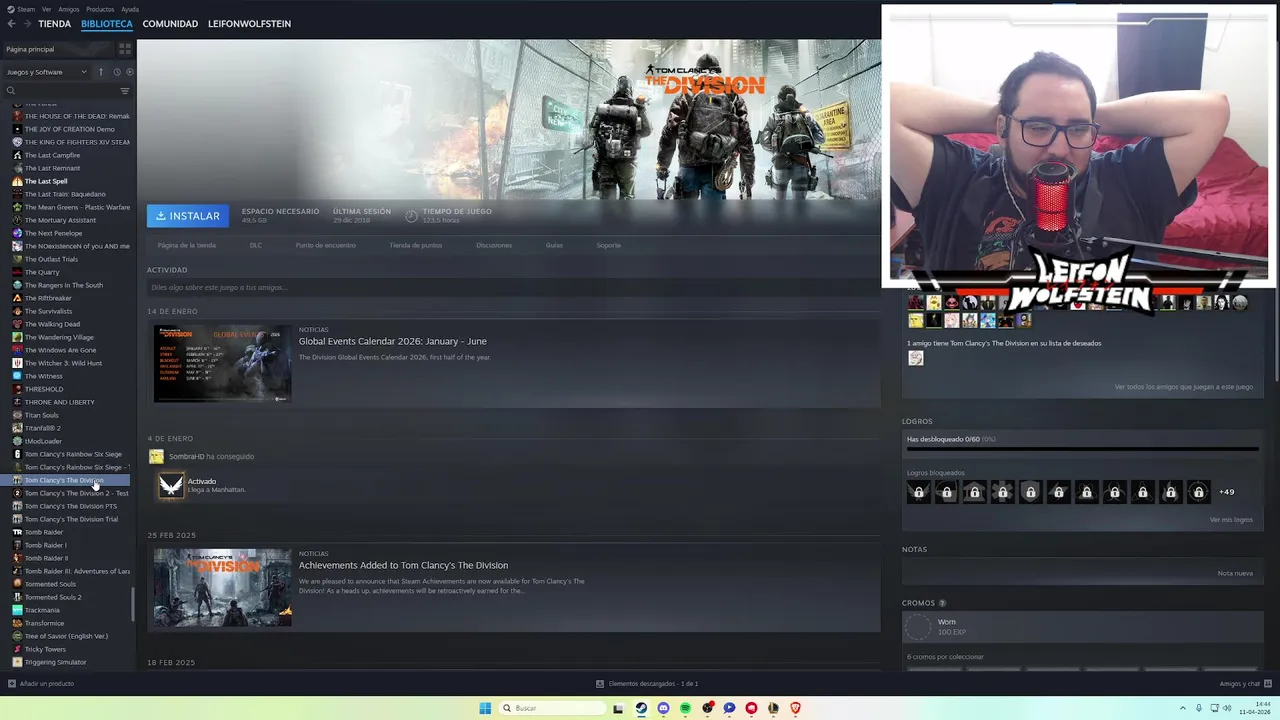Click the recent activity clock icon in sidebar
The height and width of the screenshot is (720, 1280).
tap(116, 72)
